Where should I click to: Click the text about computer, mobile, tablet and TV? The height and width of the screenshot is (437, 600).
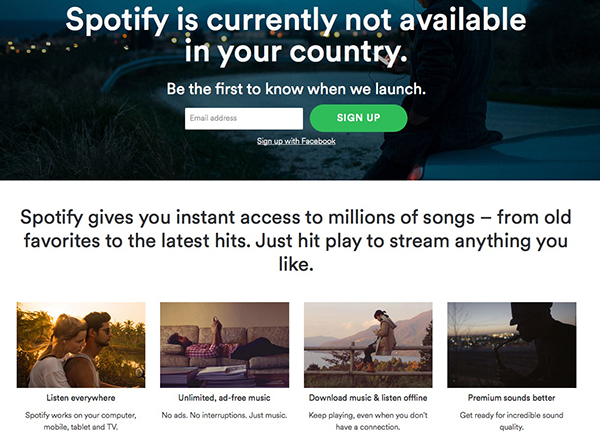[x=81, y=421]
